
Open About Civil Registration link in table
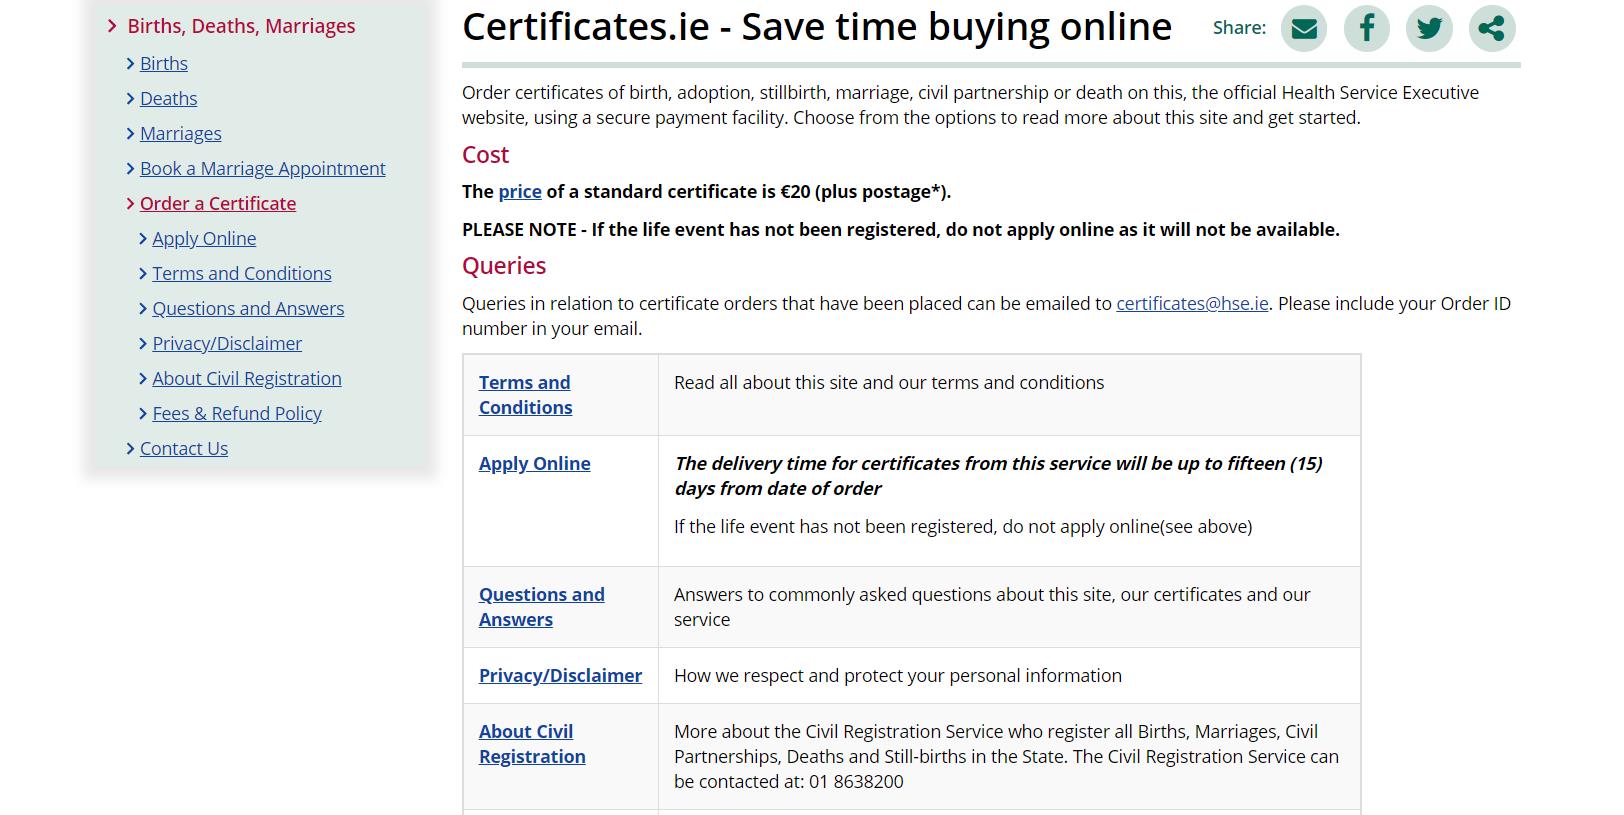click(x=532, y=744)
